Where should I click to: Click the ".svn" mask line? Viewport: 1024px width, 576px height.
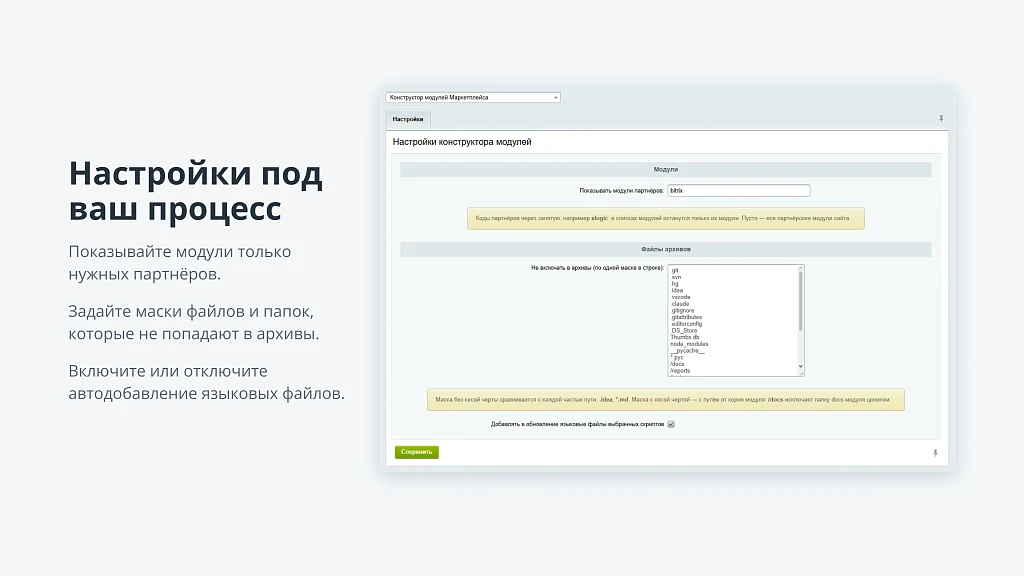[676, 277]
